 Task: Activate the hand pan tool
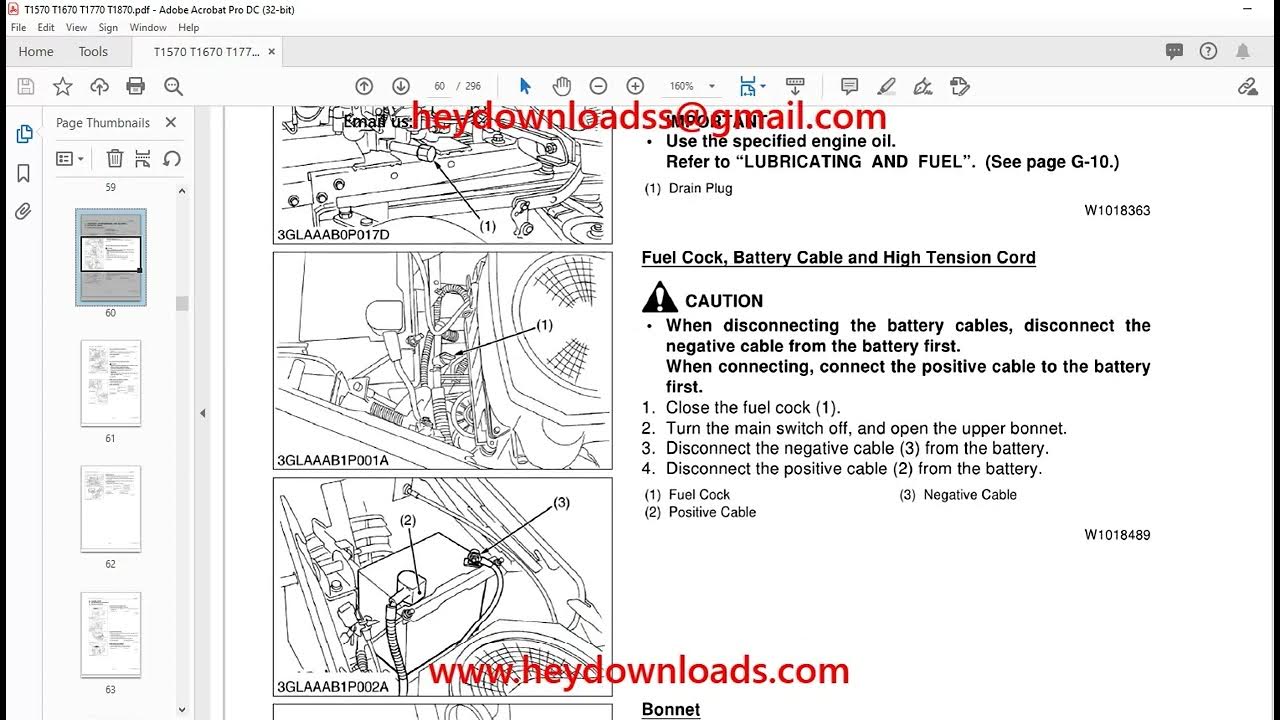coord(562,86)
